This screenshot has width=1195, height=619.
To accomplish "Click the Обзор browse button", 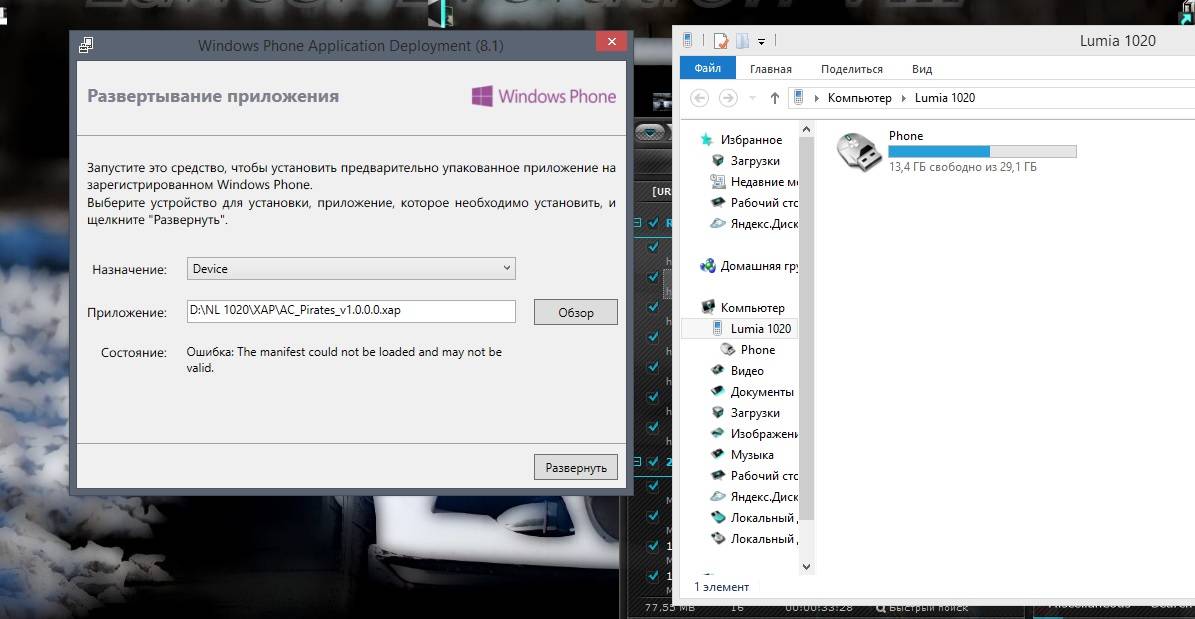I will coord(575,313).
